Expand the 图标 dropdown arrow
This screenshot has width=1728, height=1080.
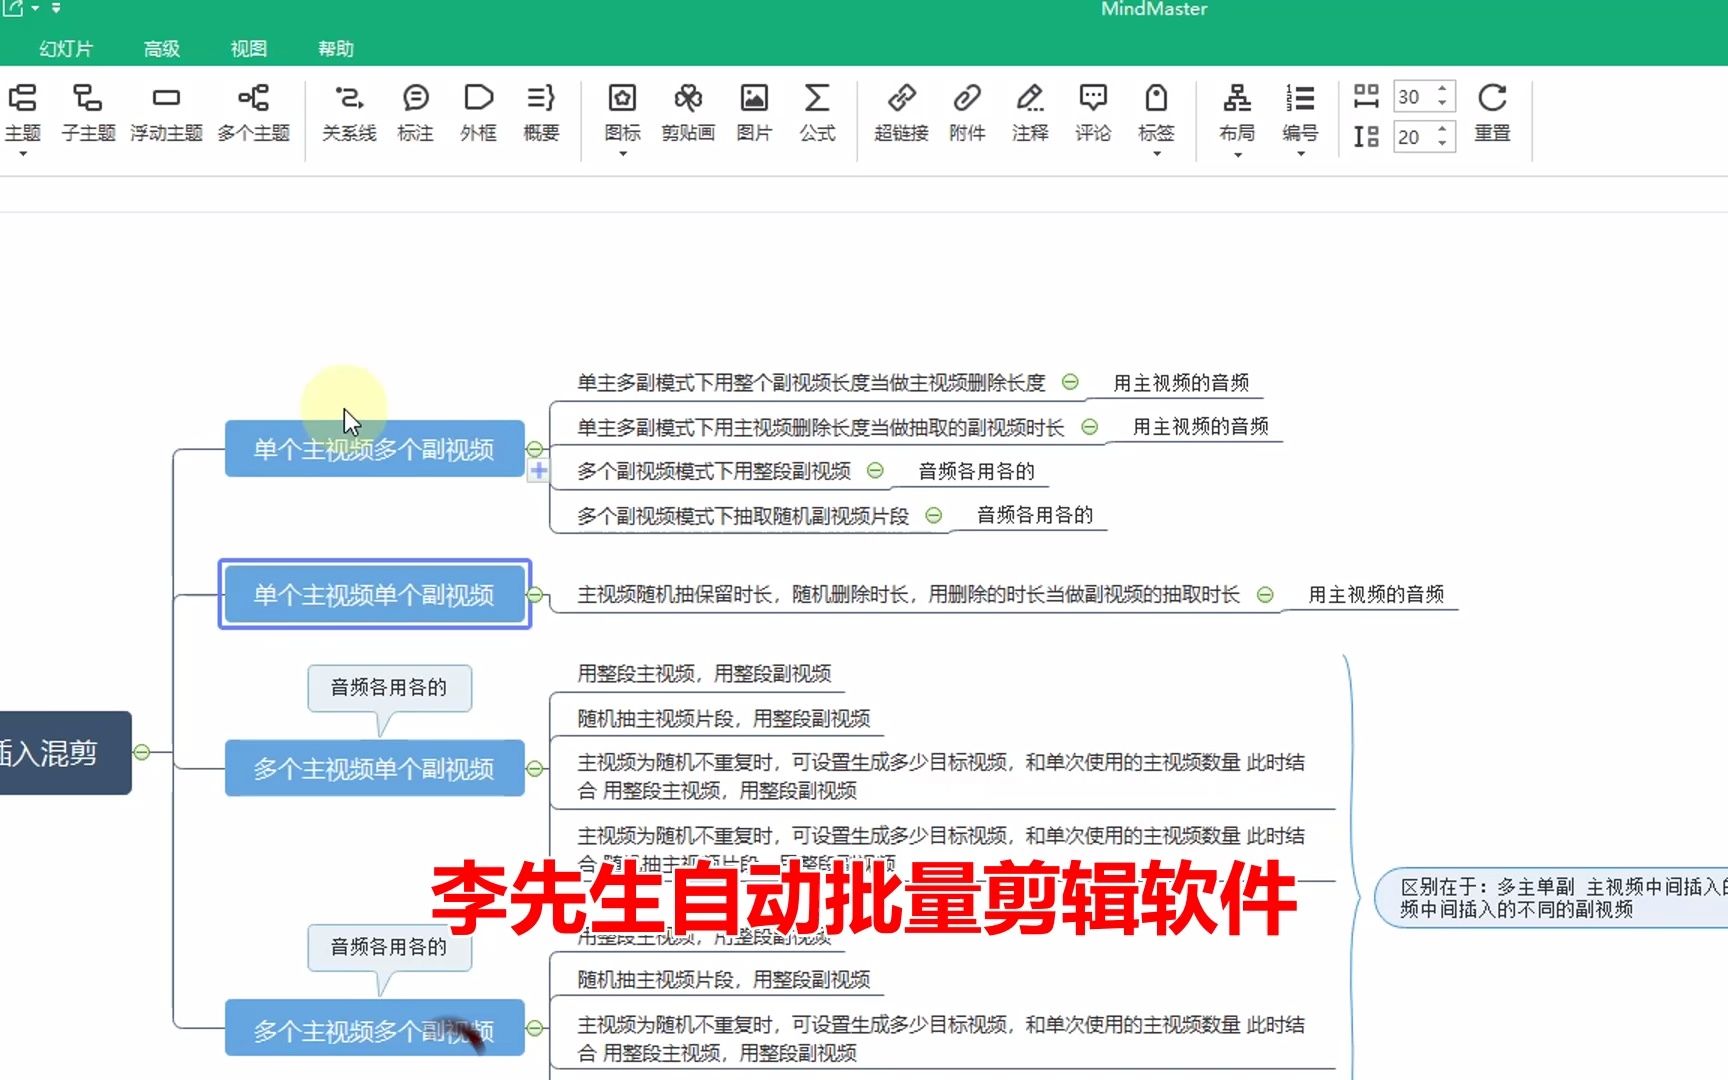point(622,154)
